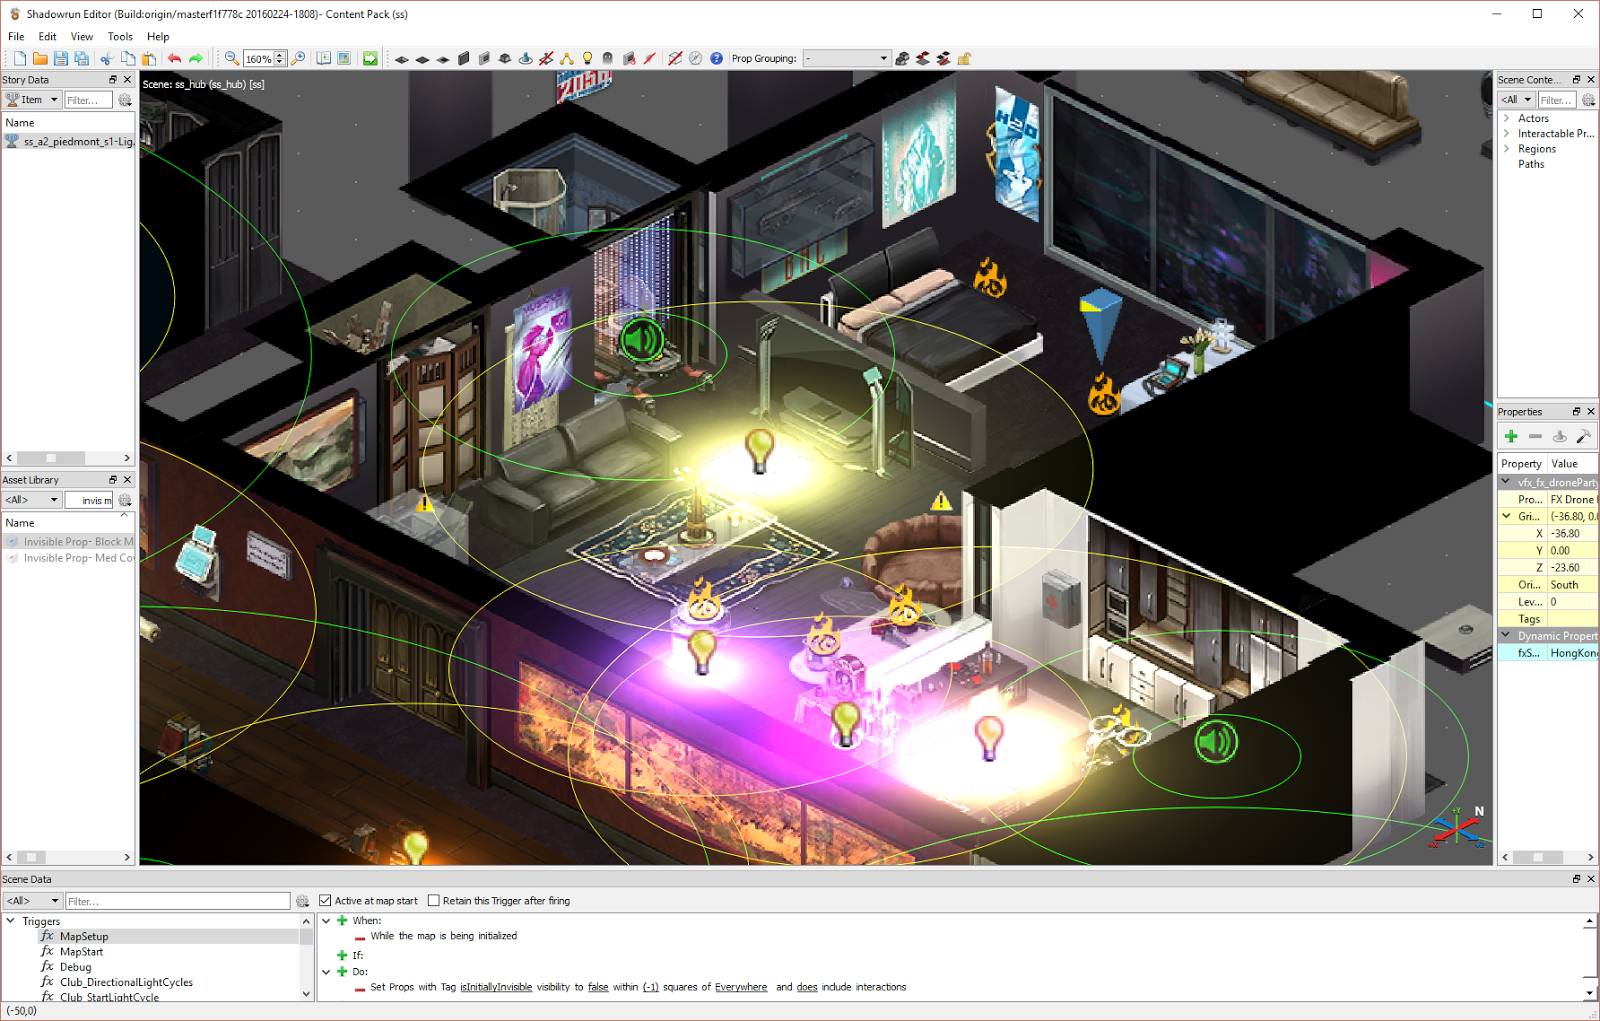1600x1021 pixels.
Task: Collapse the Triggers tree node
Action: pyautogui.click(x=11, y=921)
